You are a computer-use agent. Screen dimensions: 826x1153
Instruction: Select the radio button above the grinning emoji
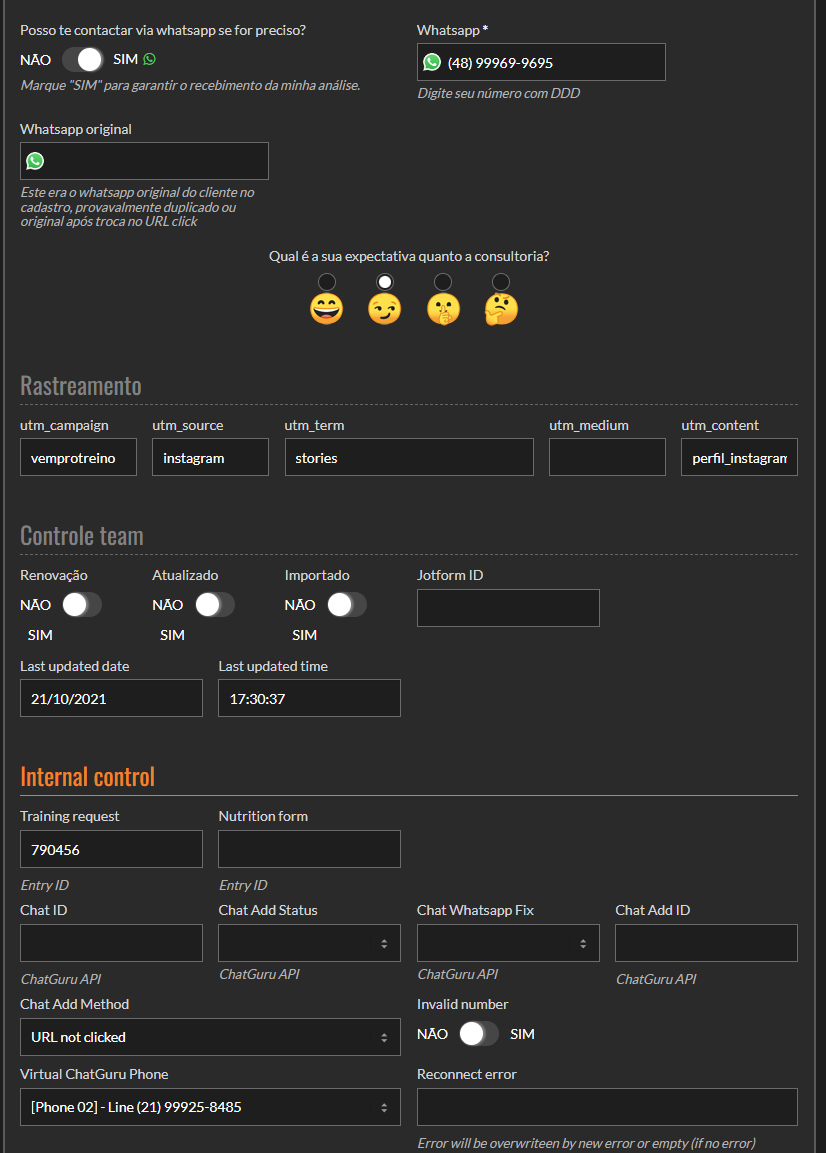(x=327, y=282)
